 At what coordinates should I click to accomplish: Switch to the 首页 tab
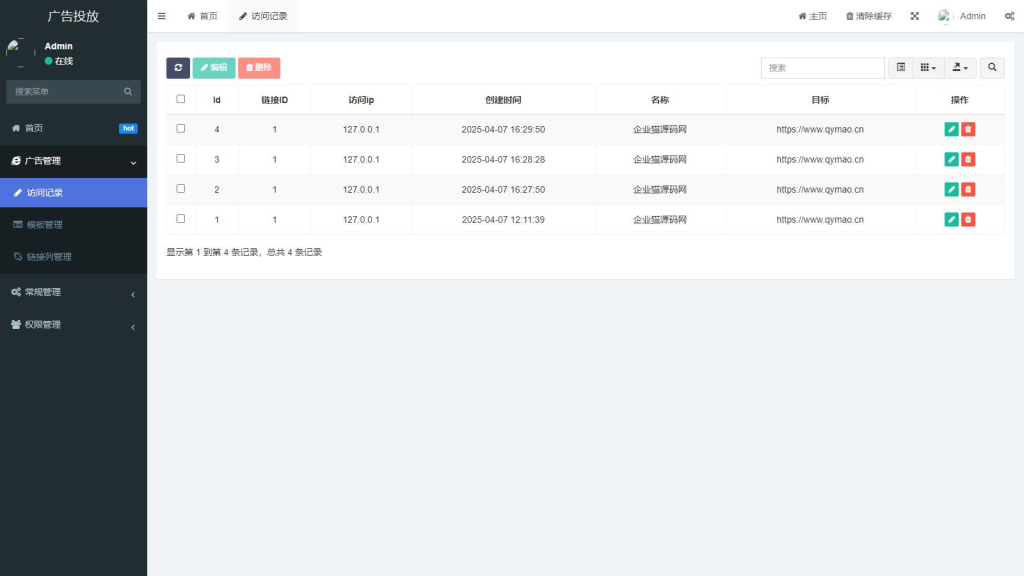pyautogui.click(x=202, y=16)
